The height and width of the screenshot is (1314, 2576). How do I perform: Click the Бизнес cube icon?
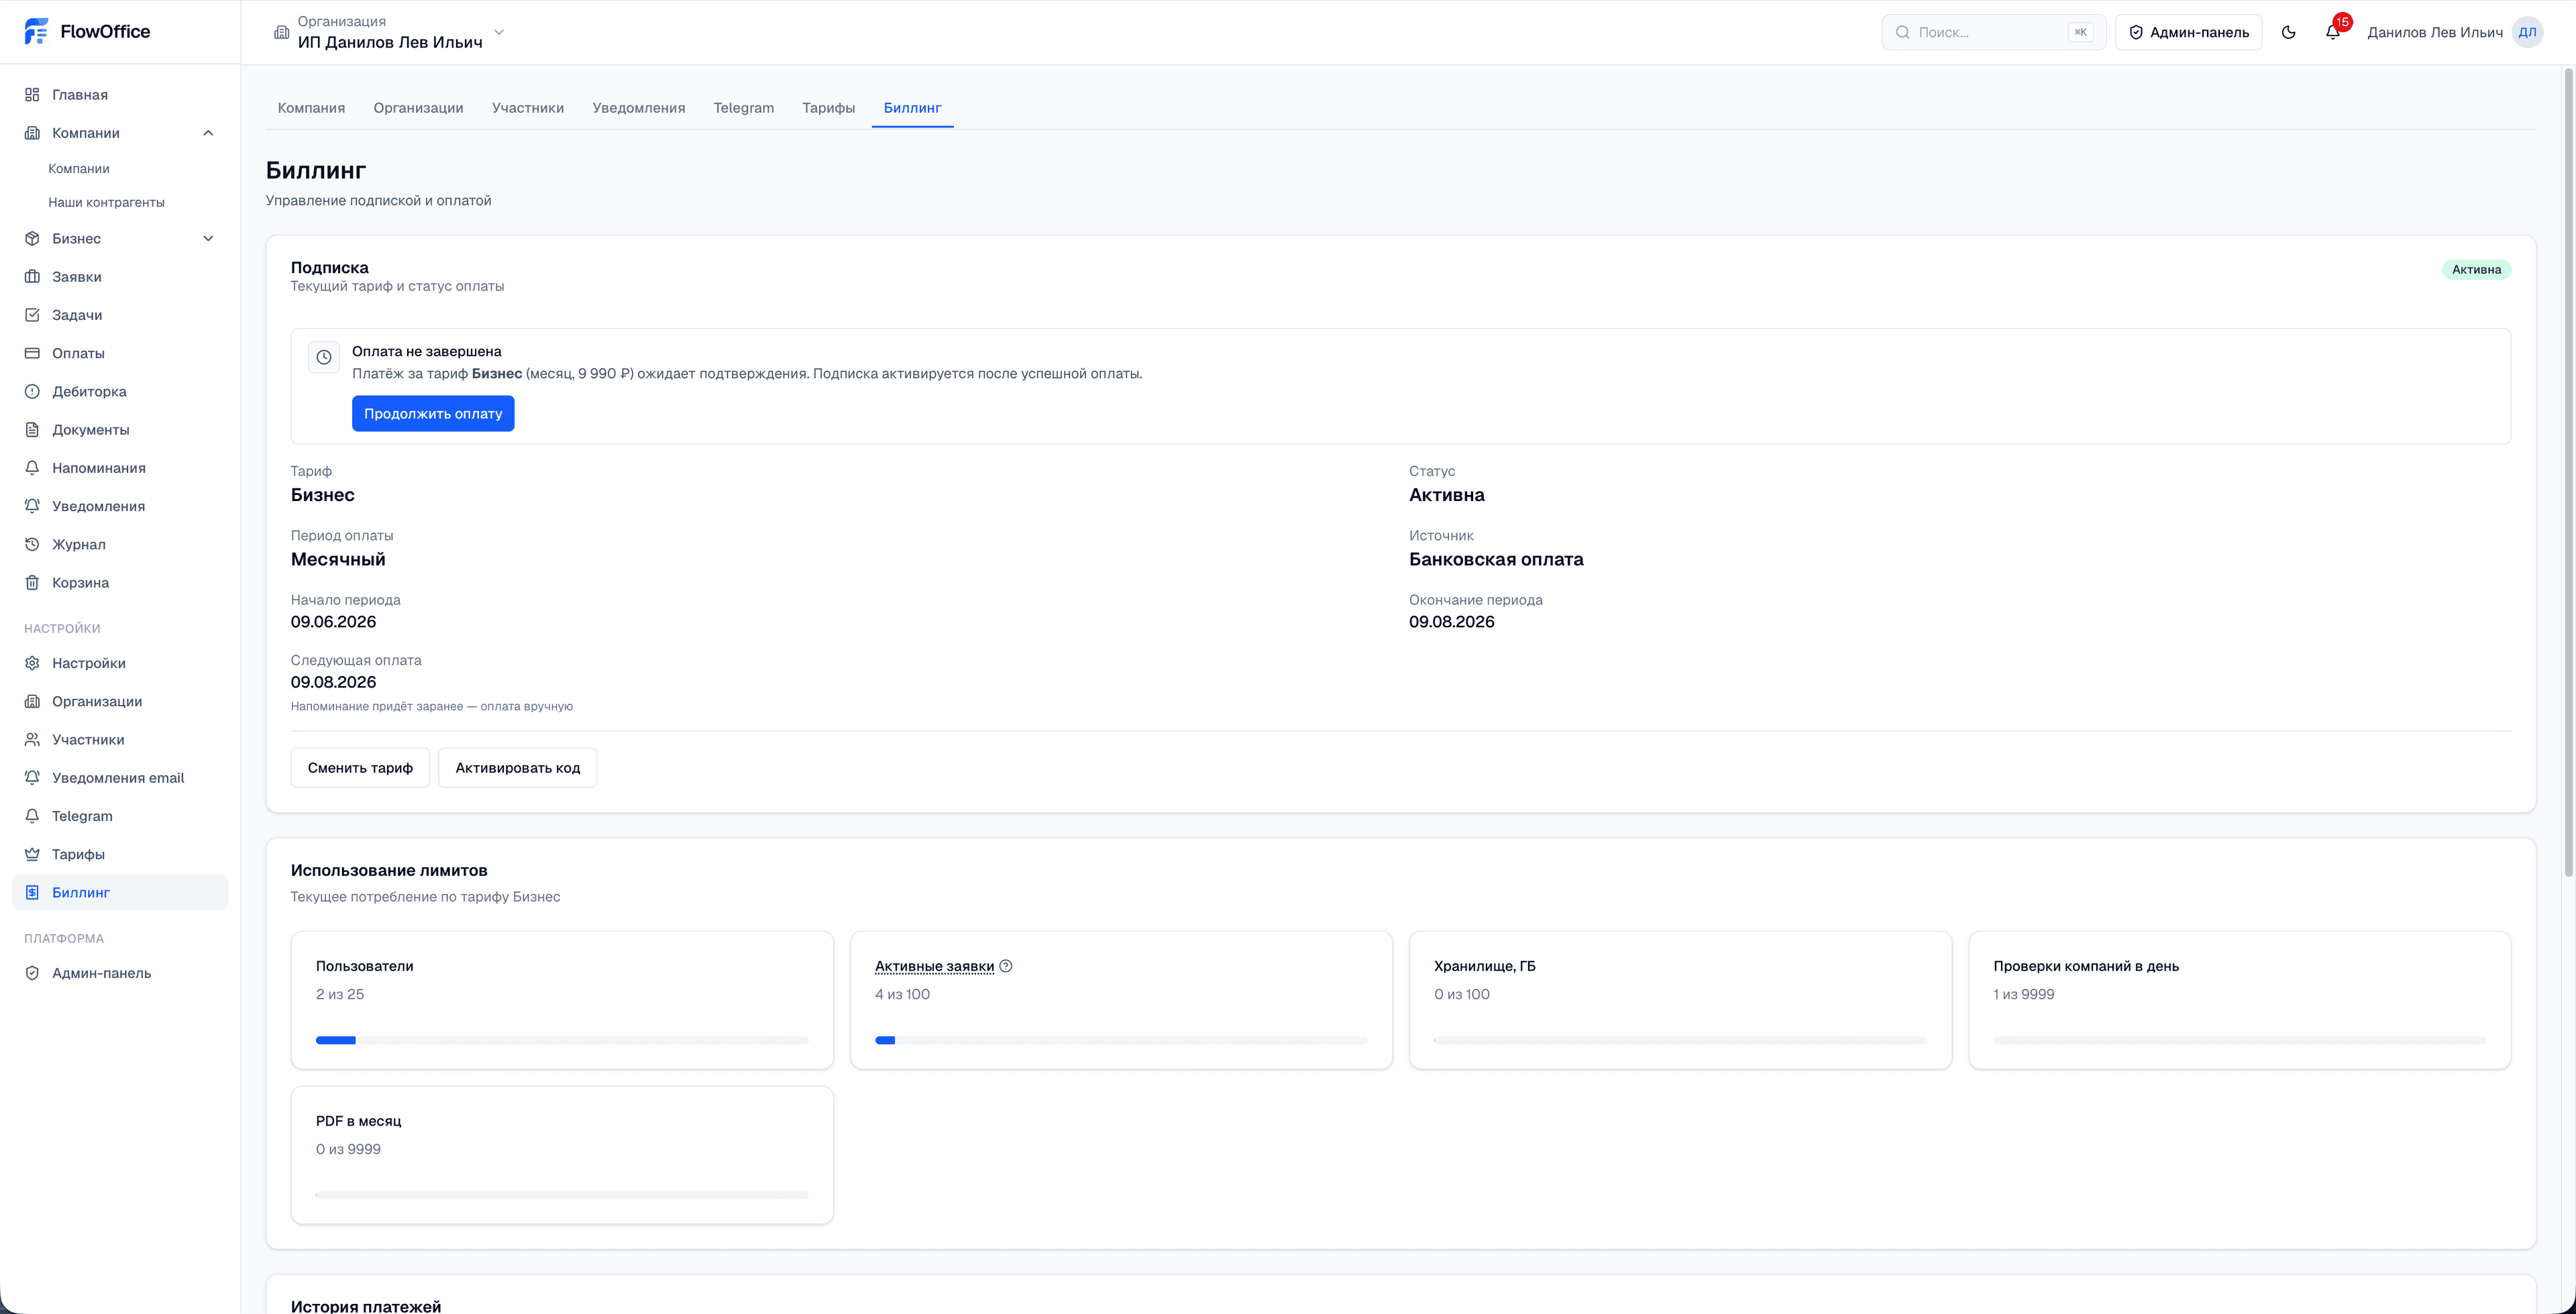[x=32, y=239]
